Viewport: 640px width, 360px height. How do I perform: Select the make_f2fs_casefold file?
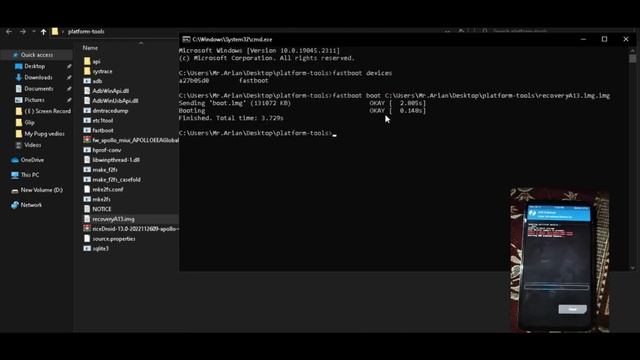coord(116,180)
